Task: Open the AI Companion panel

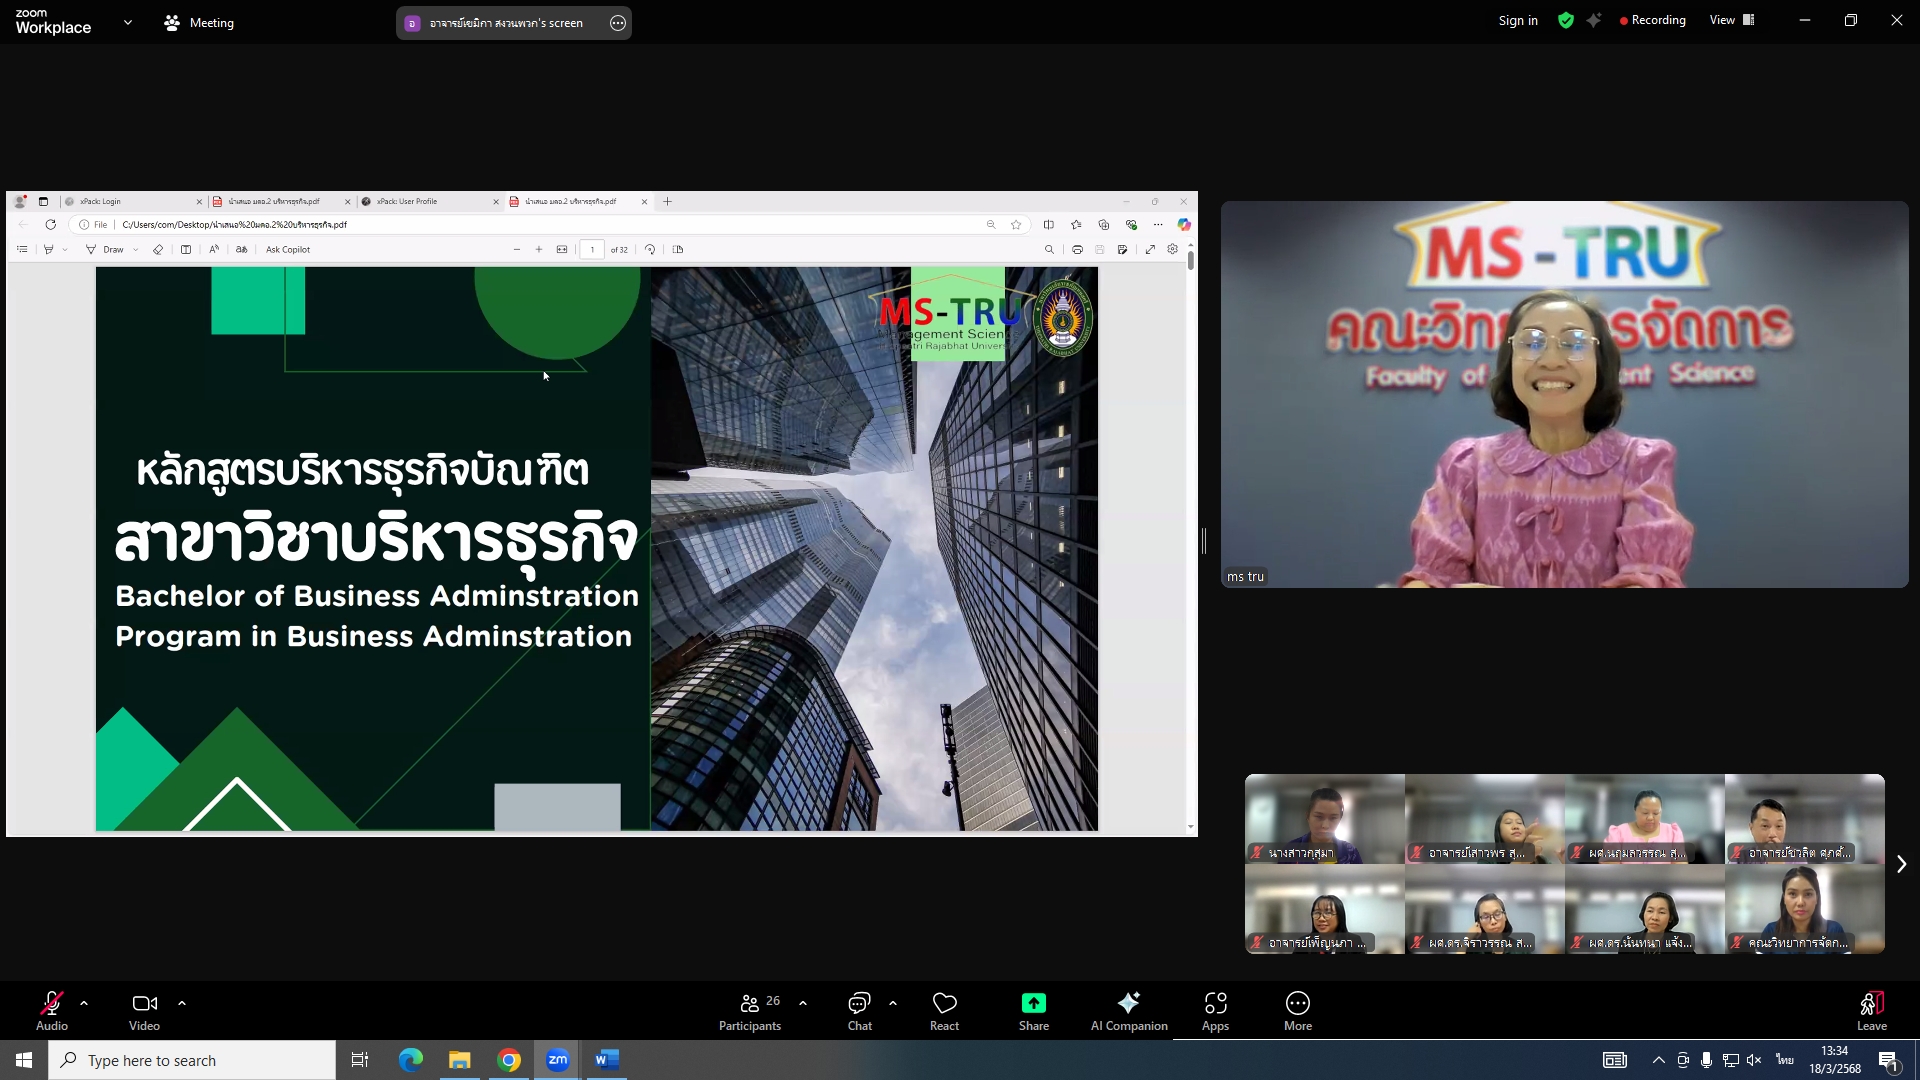Action: (1128, 1010)
